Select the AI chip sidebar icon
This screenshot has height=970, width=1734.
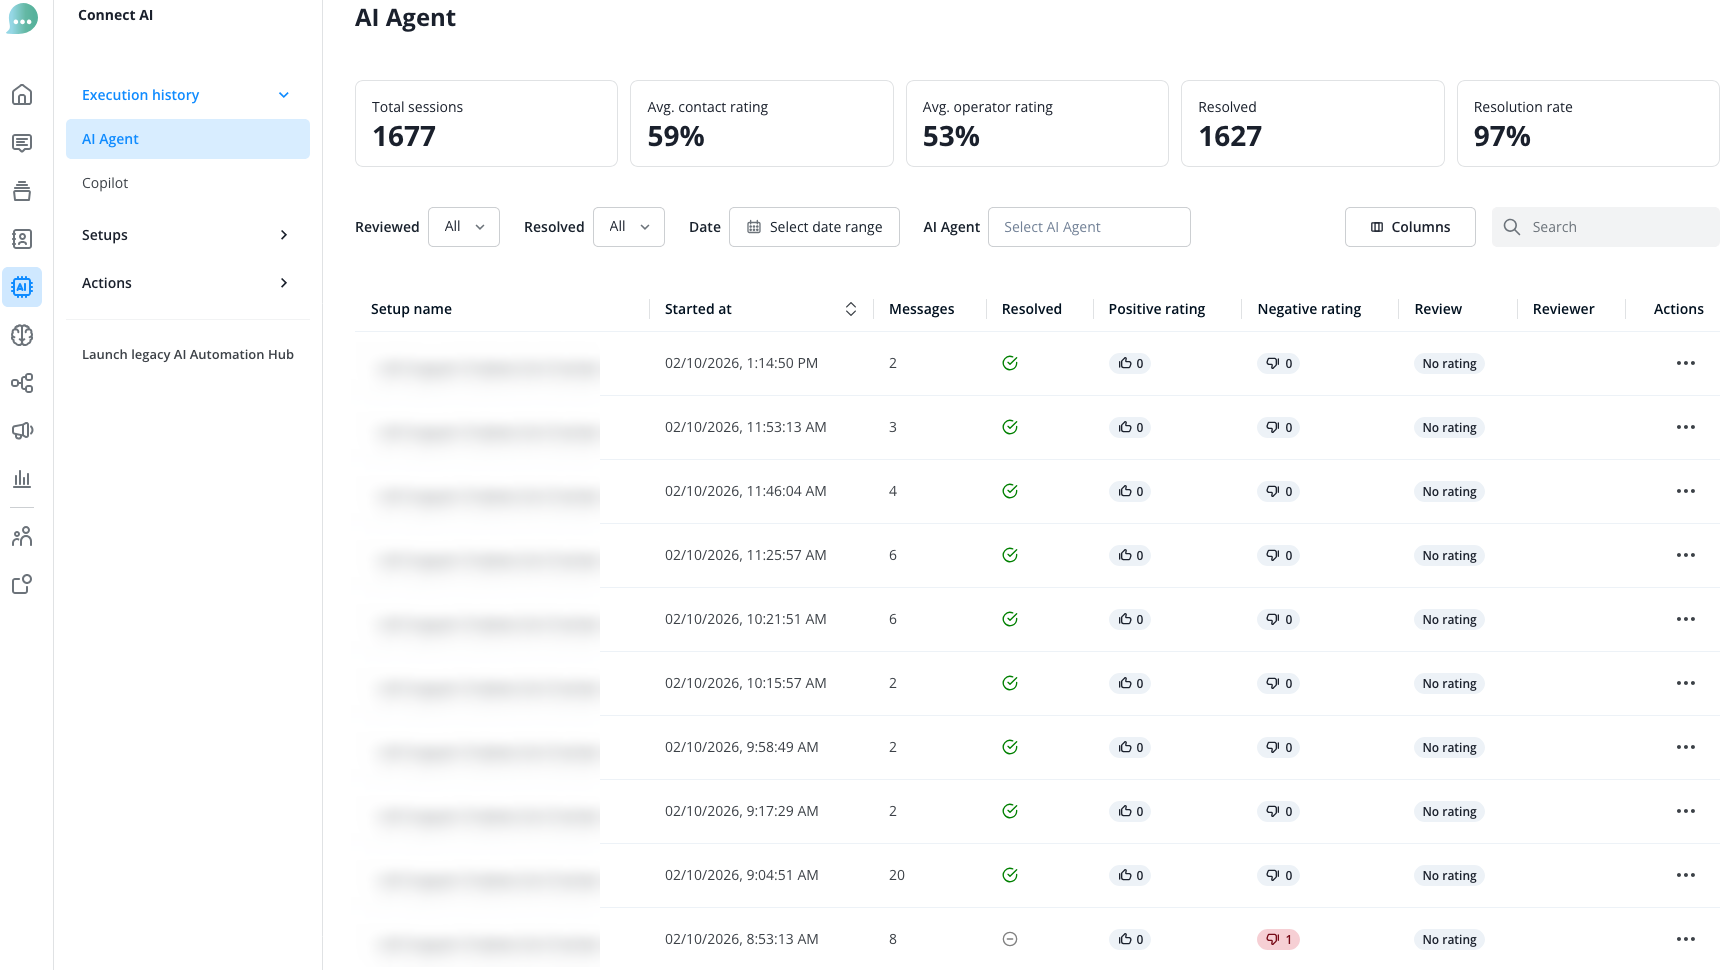[x=22, y=287]
